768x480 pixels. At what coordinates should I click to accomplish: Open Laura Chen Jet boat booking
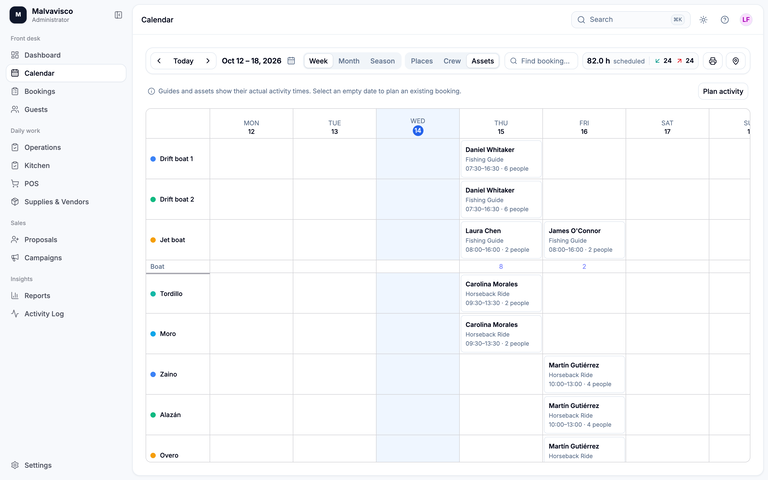(501, 240)
